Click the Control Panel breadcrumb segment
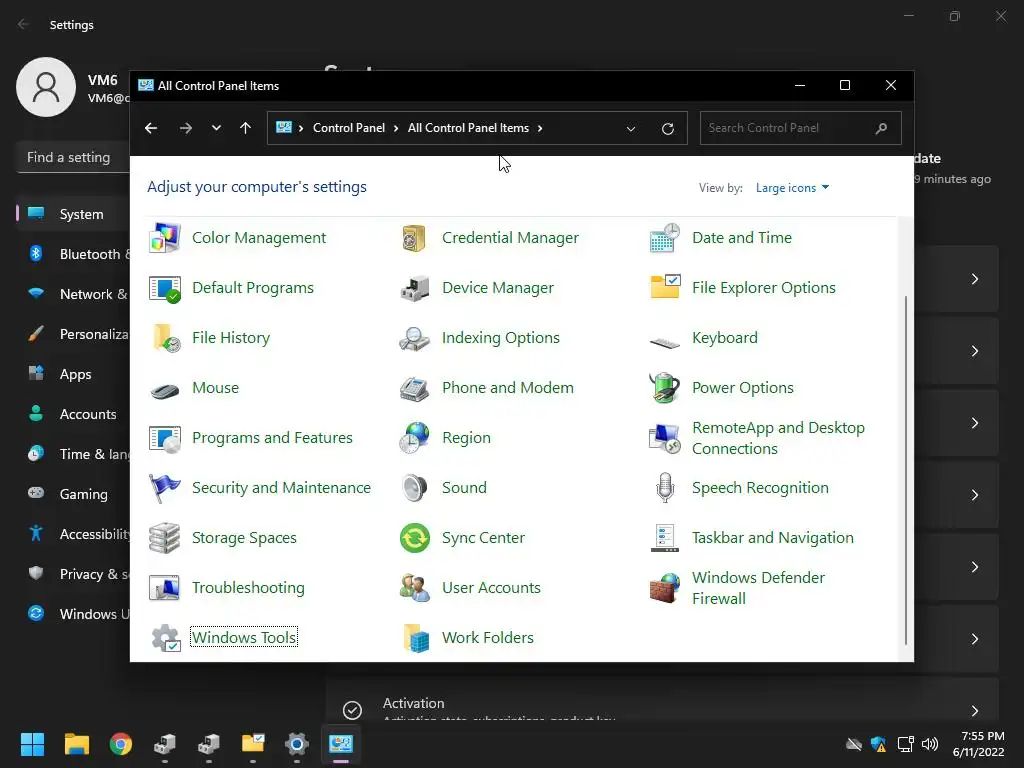 coord(349,128)
